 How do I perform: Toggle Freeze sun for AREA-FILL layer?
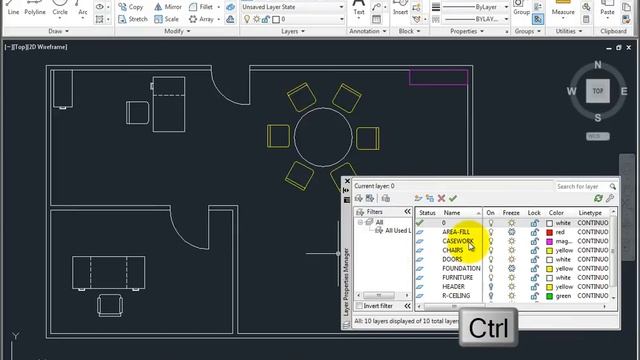[x=511, y=232]
